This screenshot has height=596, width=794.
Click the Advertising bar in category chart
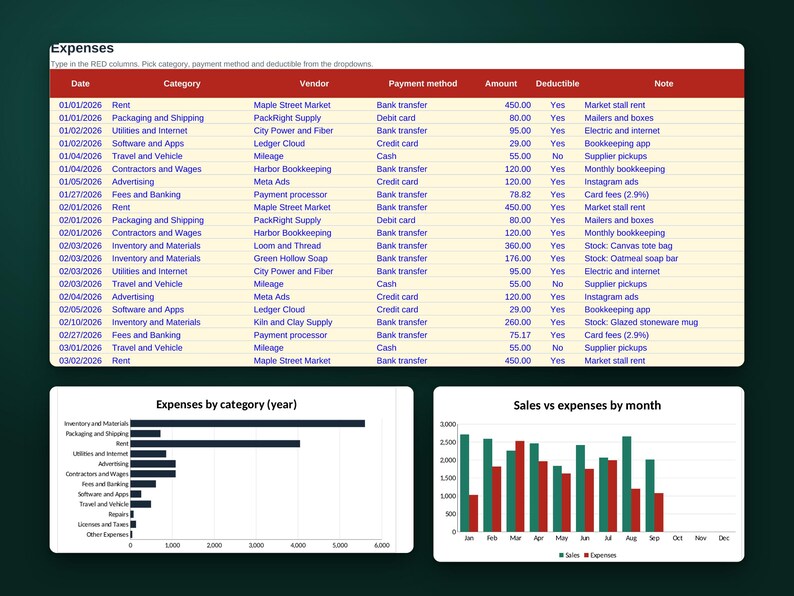(153, 464)
